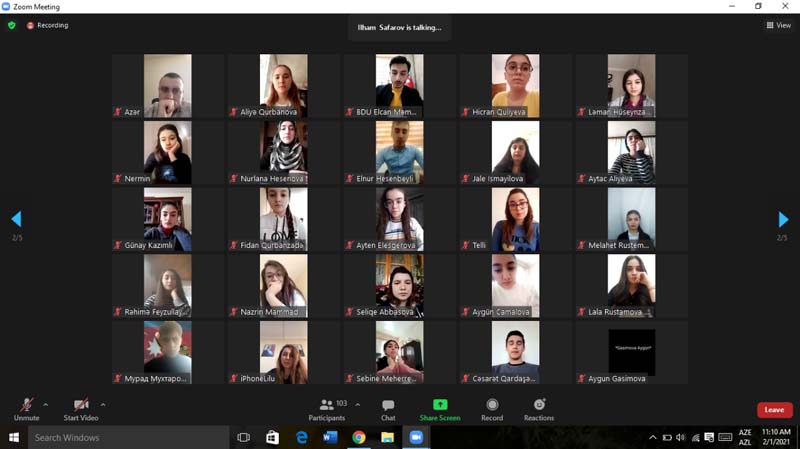Expand audio options arrow next to Unmute
Viewport: 800px width, 449px height.
point(46,405)
